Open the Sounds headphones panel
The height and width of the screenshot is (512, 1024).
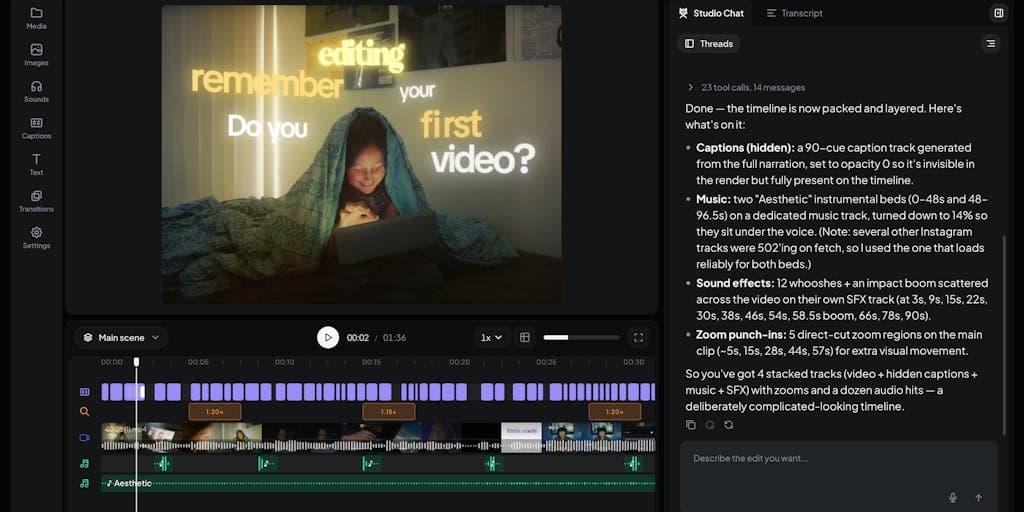(37, 91)
